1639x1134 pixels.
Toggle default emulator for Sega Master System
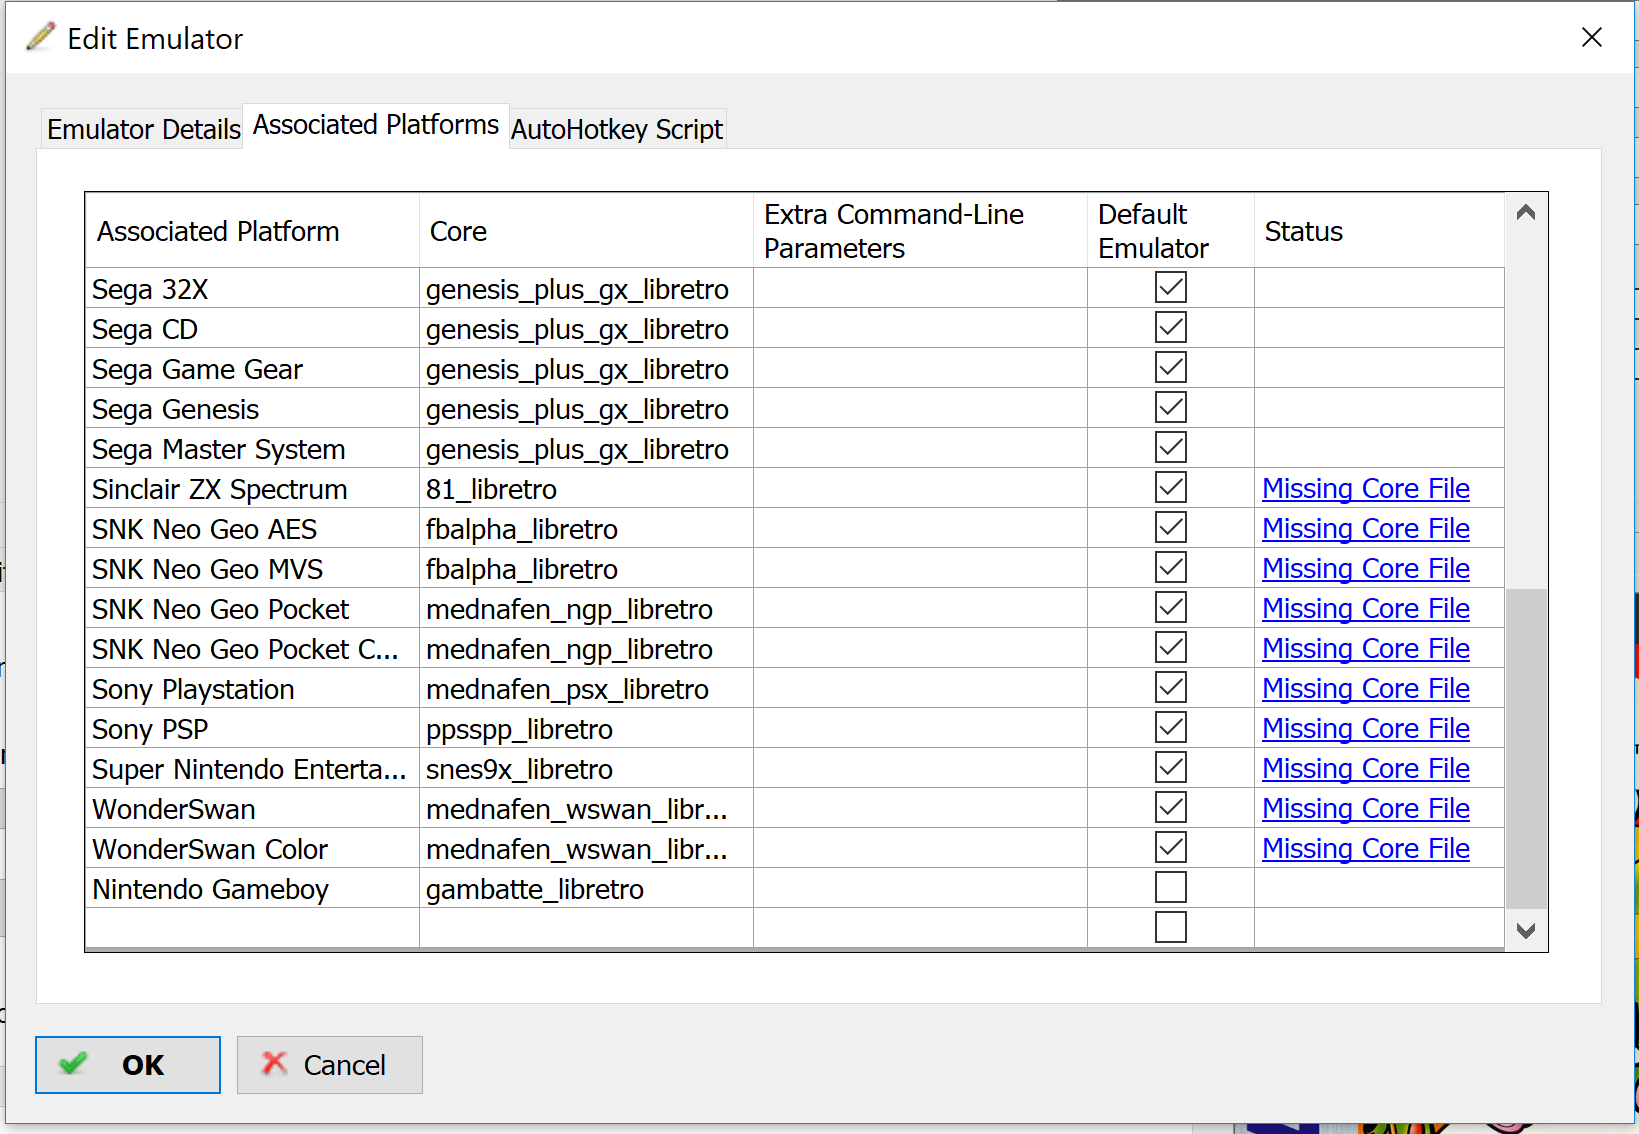tap(1171, 448)
